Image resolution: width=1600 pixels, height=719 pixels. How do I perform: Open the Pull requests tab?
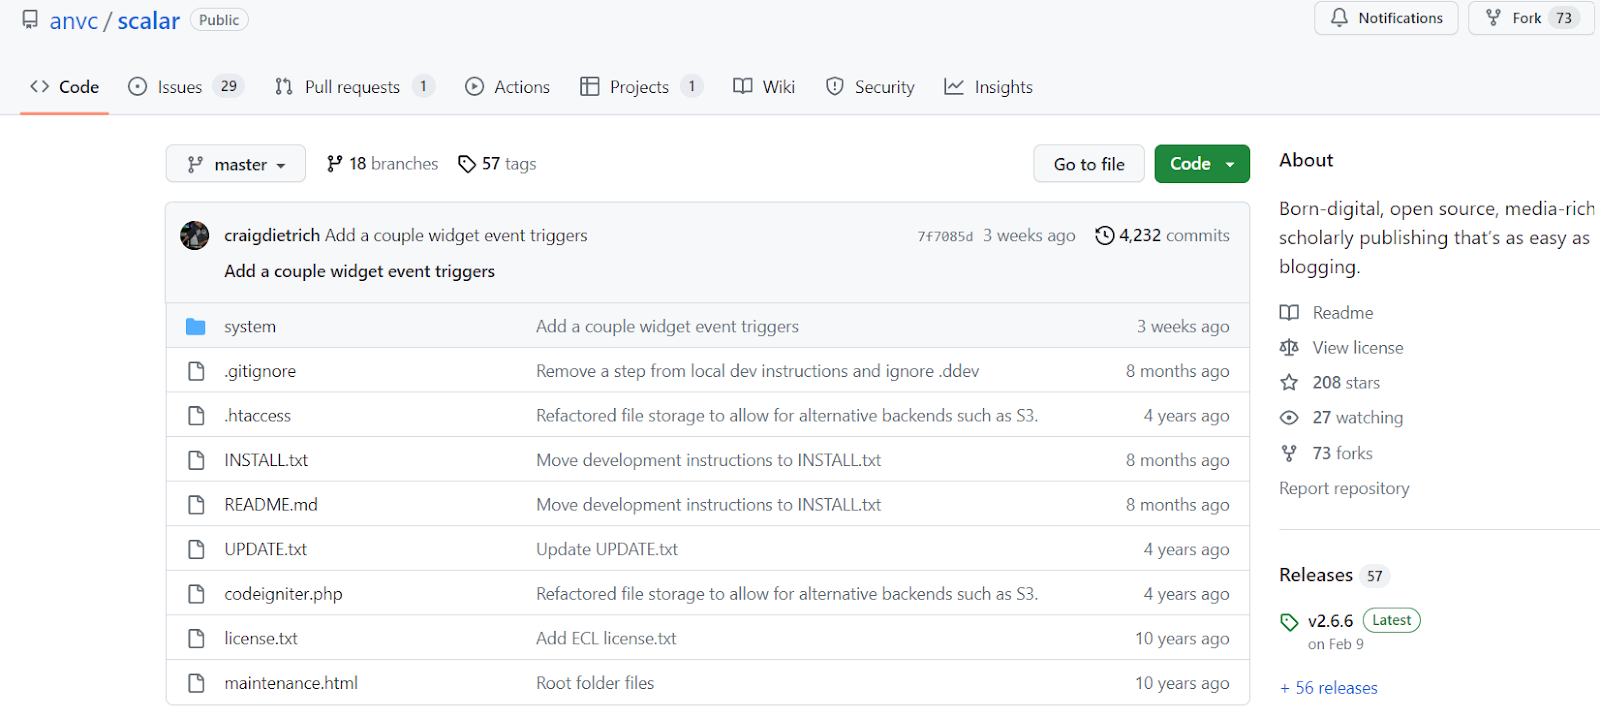pyautogui.click(x=355, y=87)
